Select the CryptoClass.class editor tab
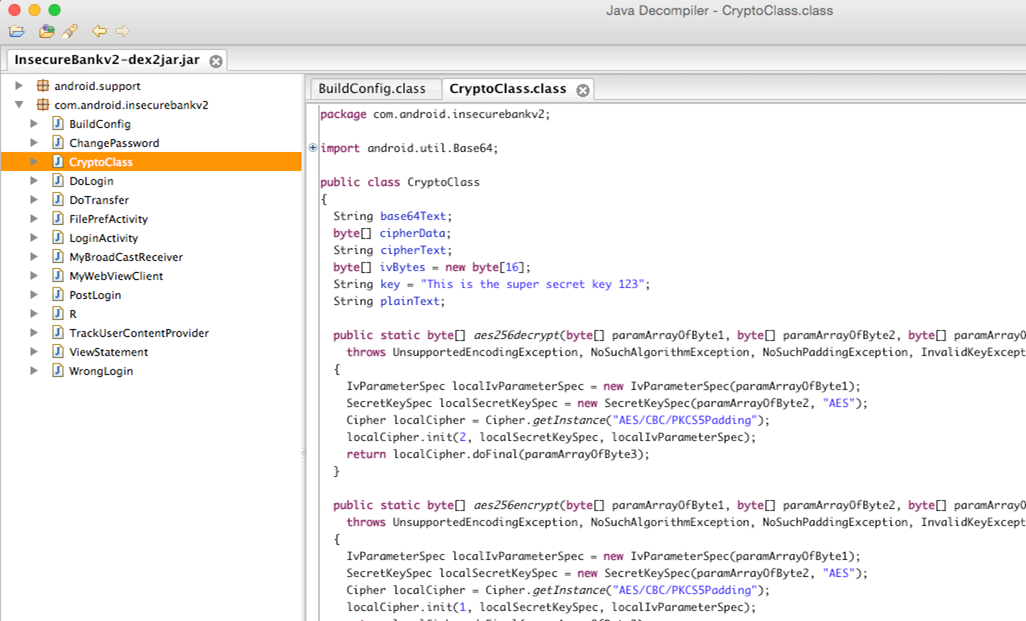The image size is (1026, 621). [507, 89]
